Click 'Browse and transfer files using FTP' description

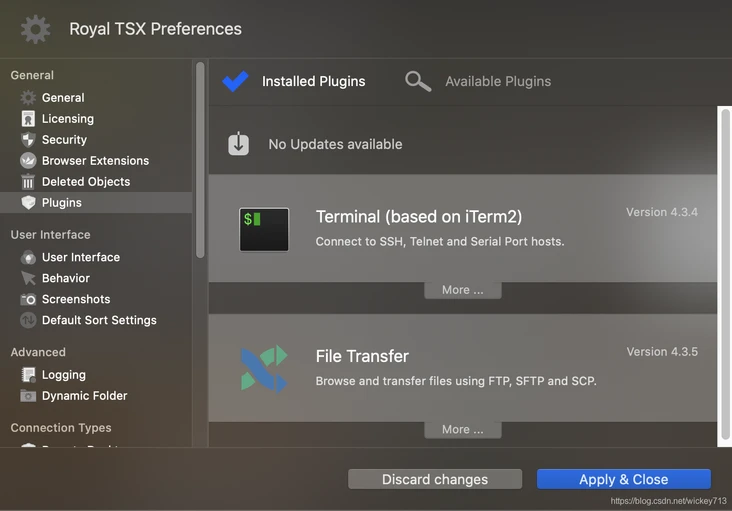click(x=456, y=381)
